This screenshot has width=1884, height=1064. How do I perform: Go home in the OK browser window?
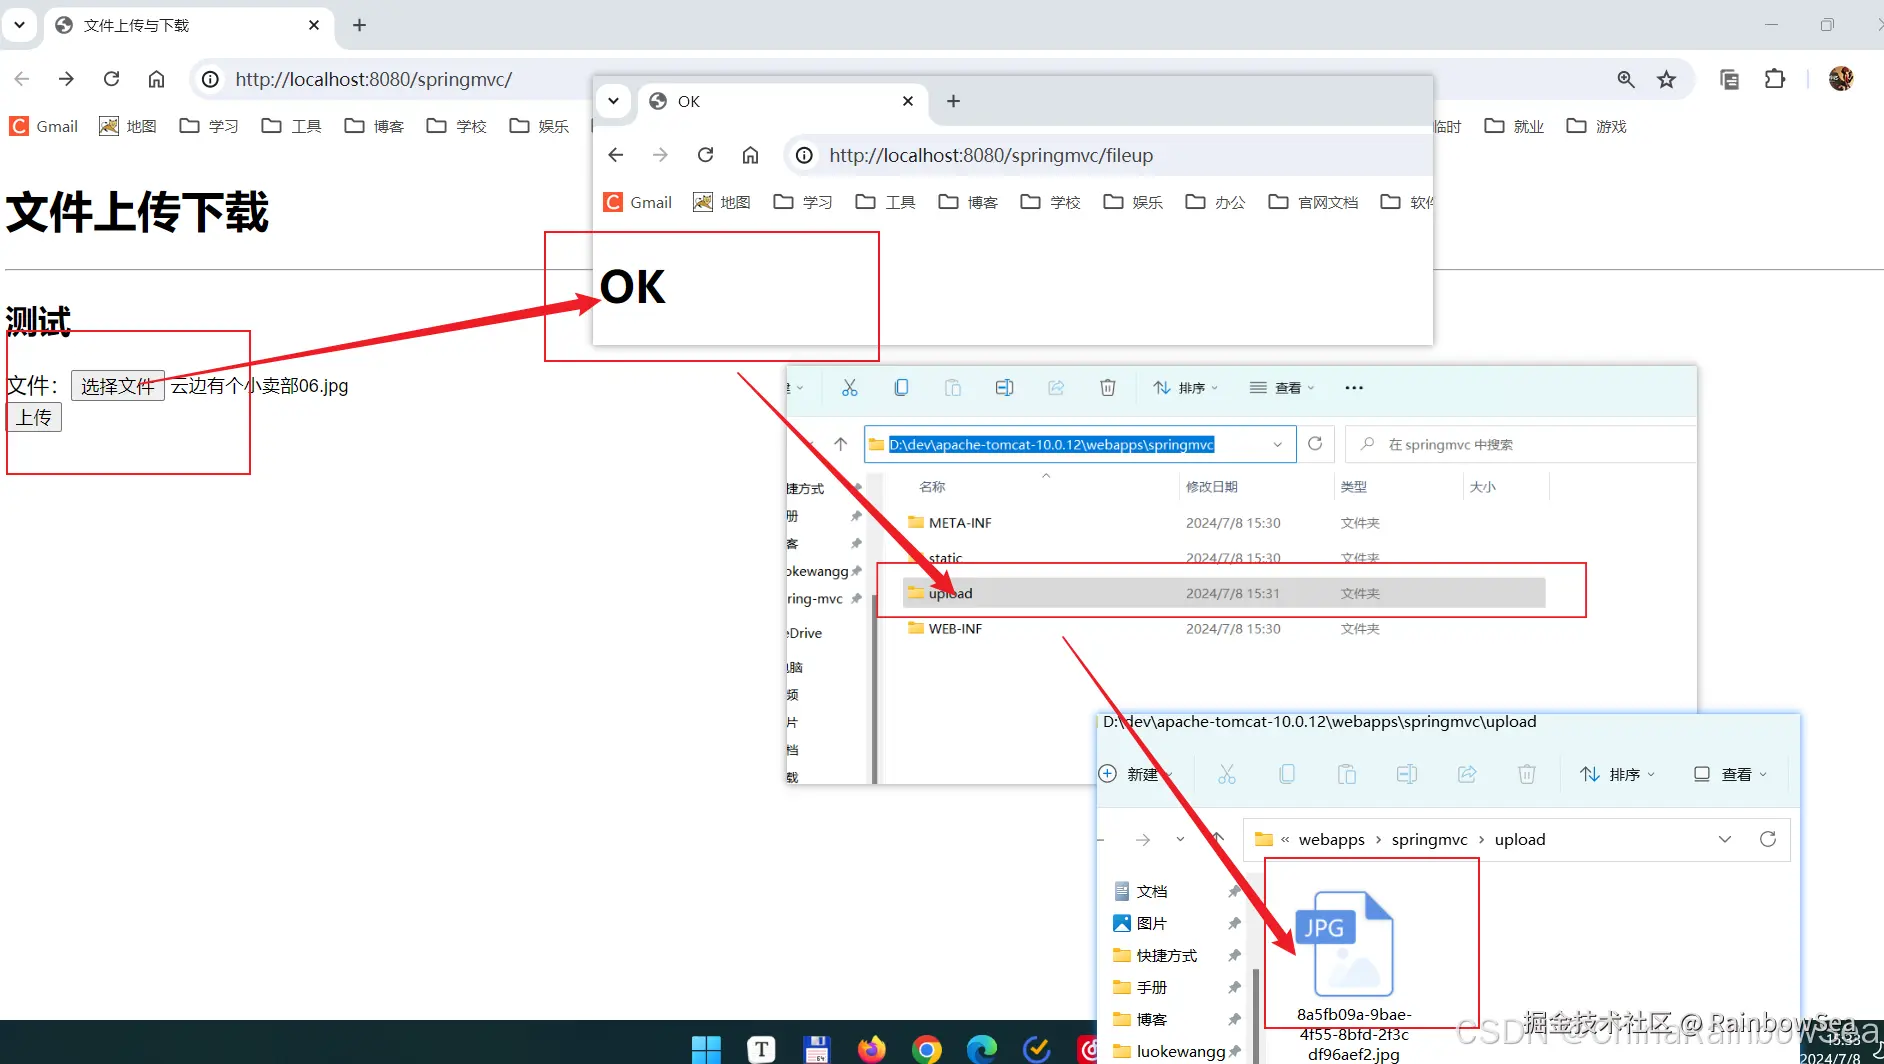pyautogui.click(x=750, y=155)
